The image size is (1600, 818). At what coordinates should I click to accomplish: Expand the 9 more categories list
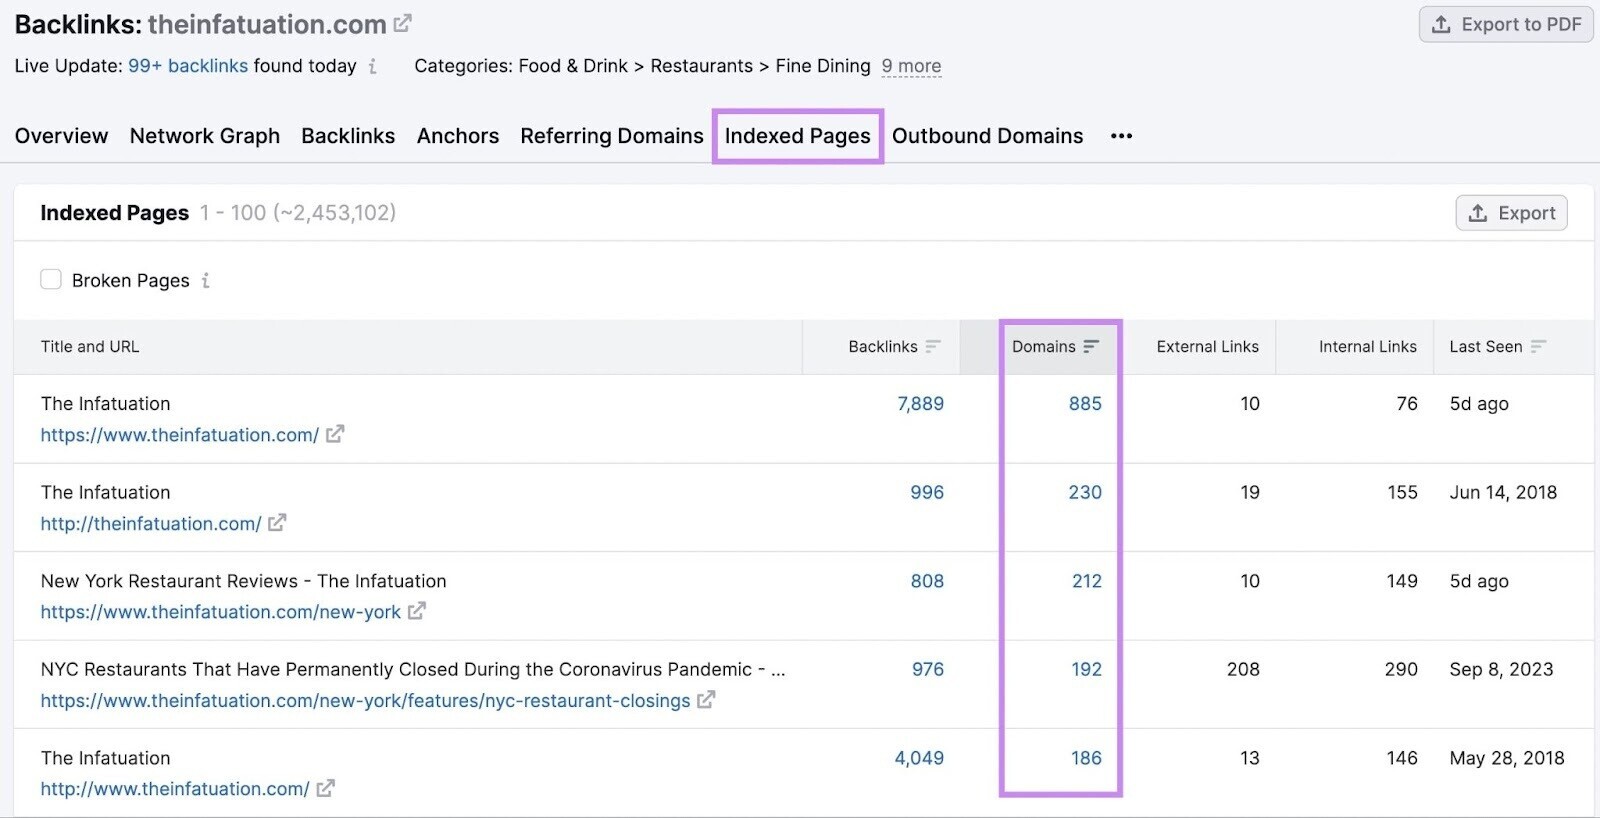[x=911, y=66]
